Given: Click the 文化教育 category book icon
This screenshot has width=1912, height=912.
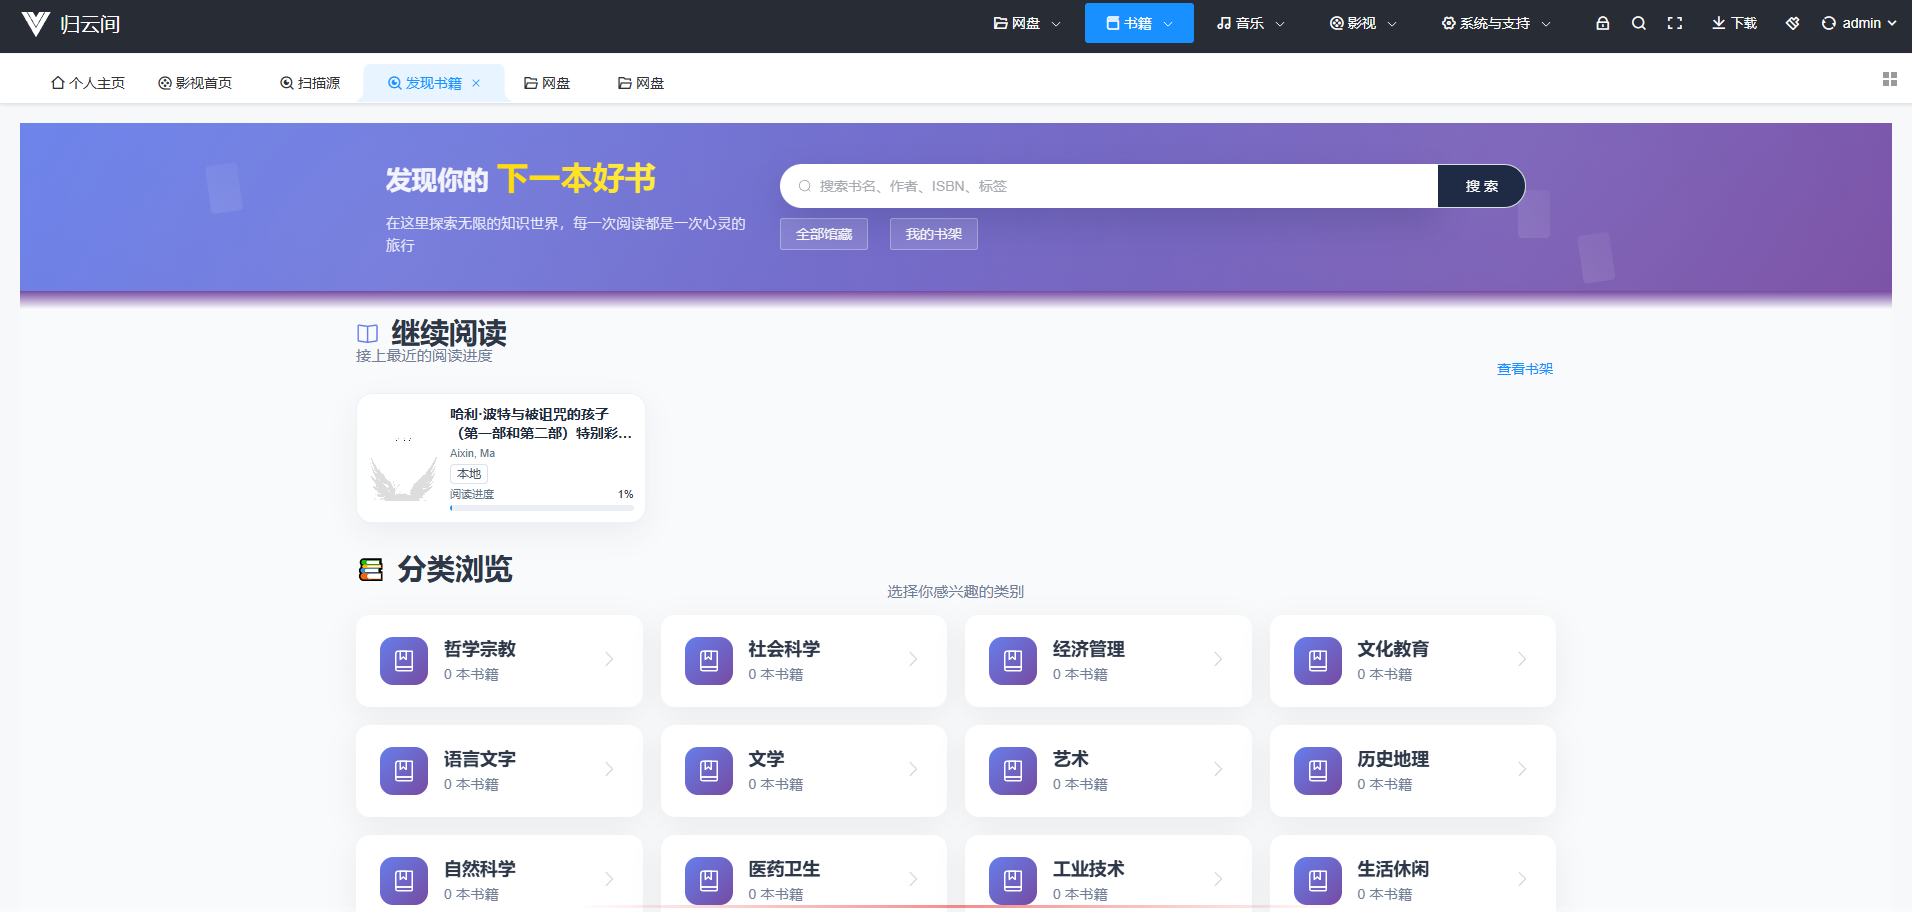Looking at the screenshot, I should coord(1318,661).
